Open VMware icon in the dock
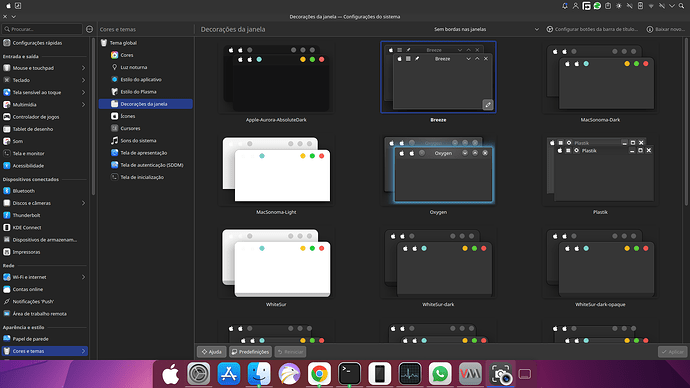Image resolution: width=690 pixels, height=388 pixels. [470, 374]
